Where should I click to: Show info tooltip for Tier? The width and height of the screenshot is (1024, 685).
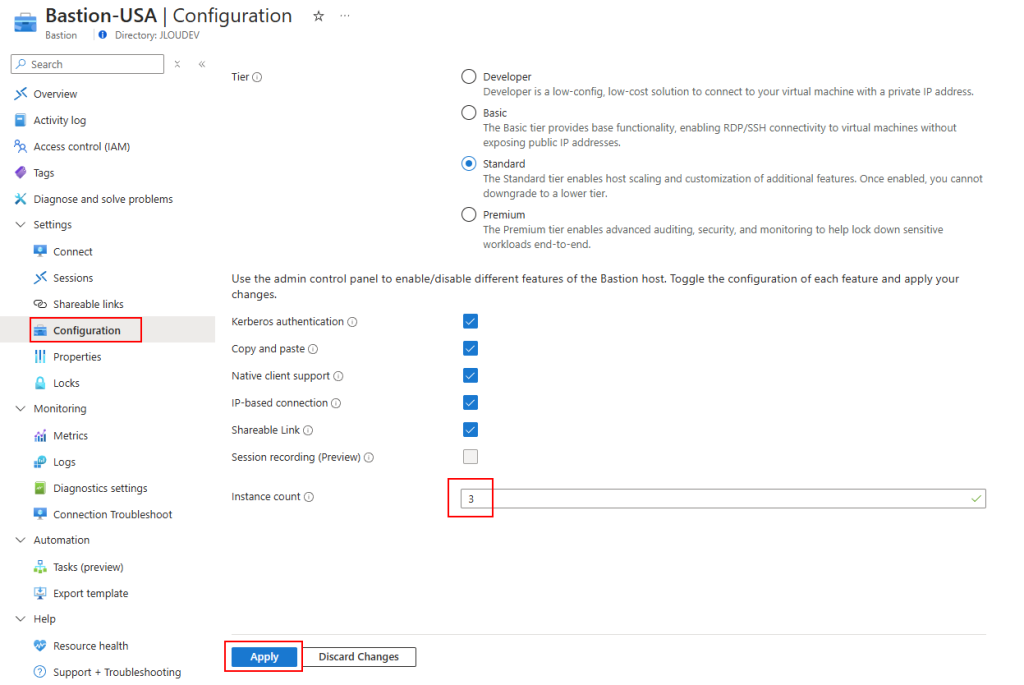(257, 77)
